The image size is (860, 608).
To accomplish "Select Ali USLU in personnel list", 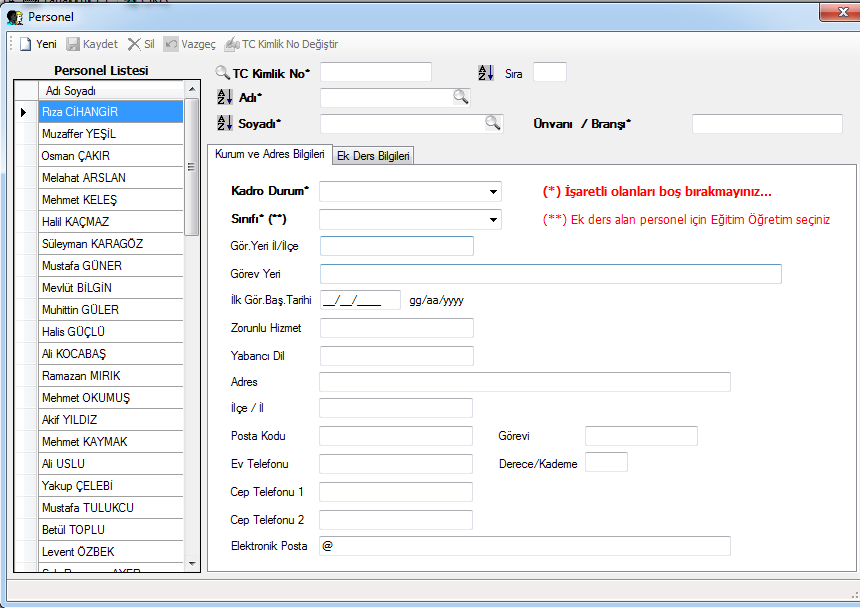I will tap(111, 464).
